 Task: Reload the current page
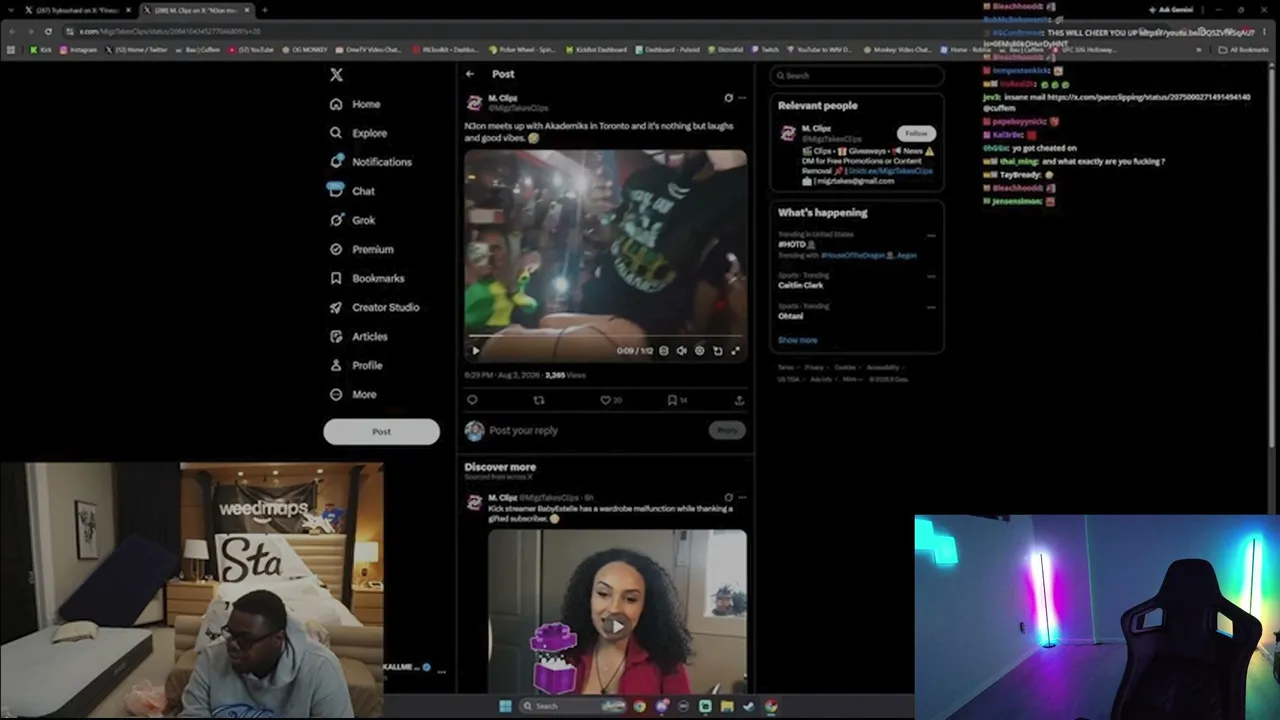(48, 31)
